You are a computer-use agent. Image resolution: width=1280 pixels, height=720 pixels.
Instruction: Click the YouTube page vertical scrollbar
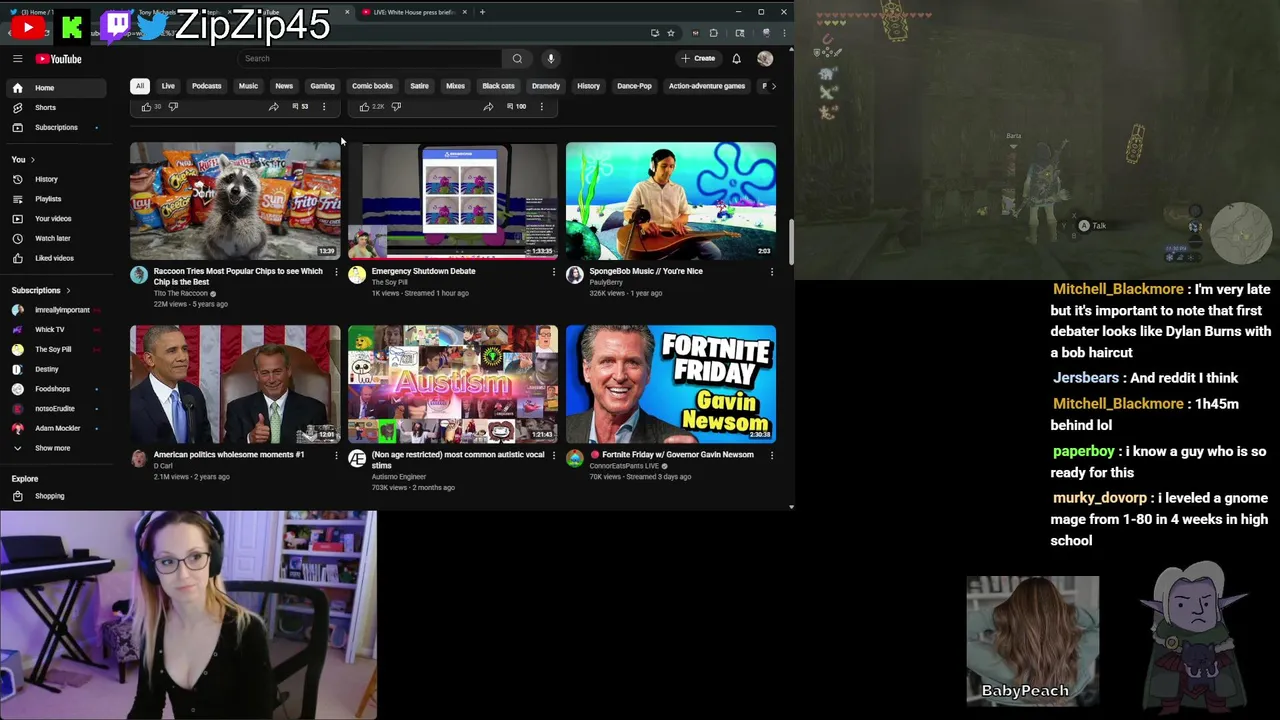791,240
